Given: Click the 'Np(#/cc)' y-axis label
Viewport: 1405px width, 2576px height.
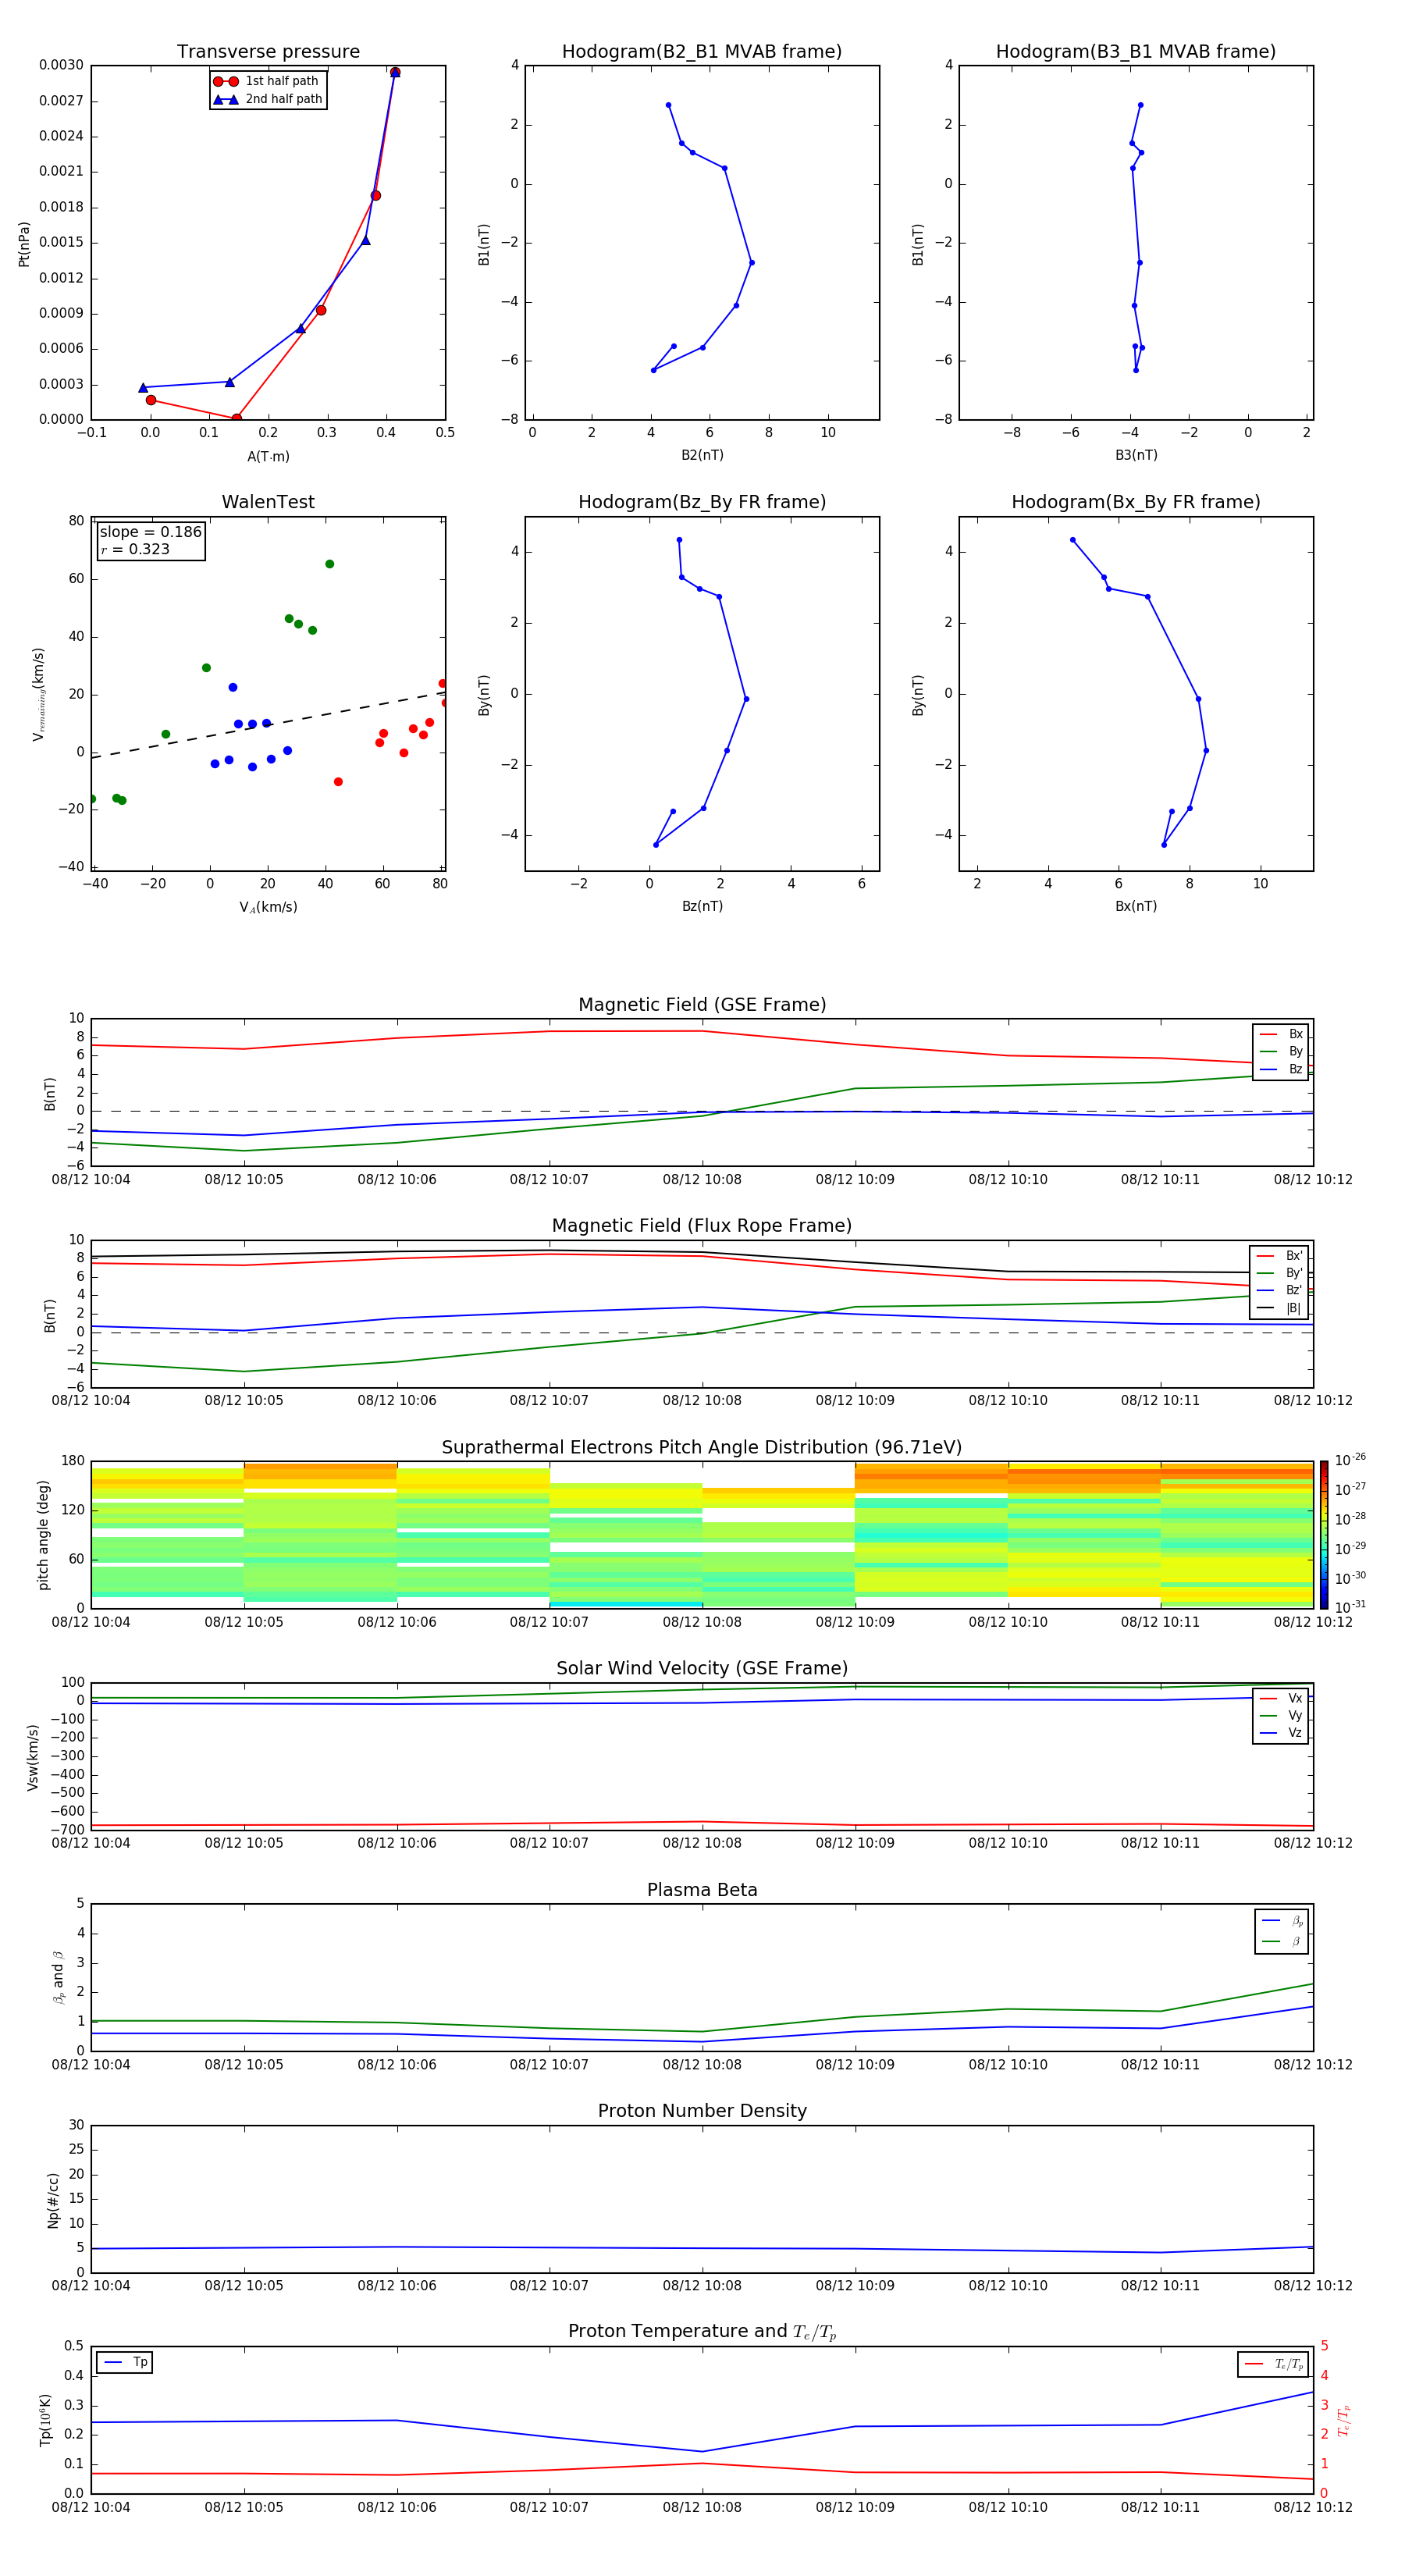Looking at the screenshot, I should point(53,2200).
